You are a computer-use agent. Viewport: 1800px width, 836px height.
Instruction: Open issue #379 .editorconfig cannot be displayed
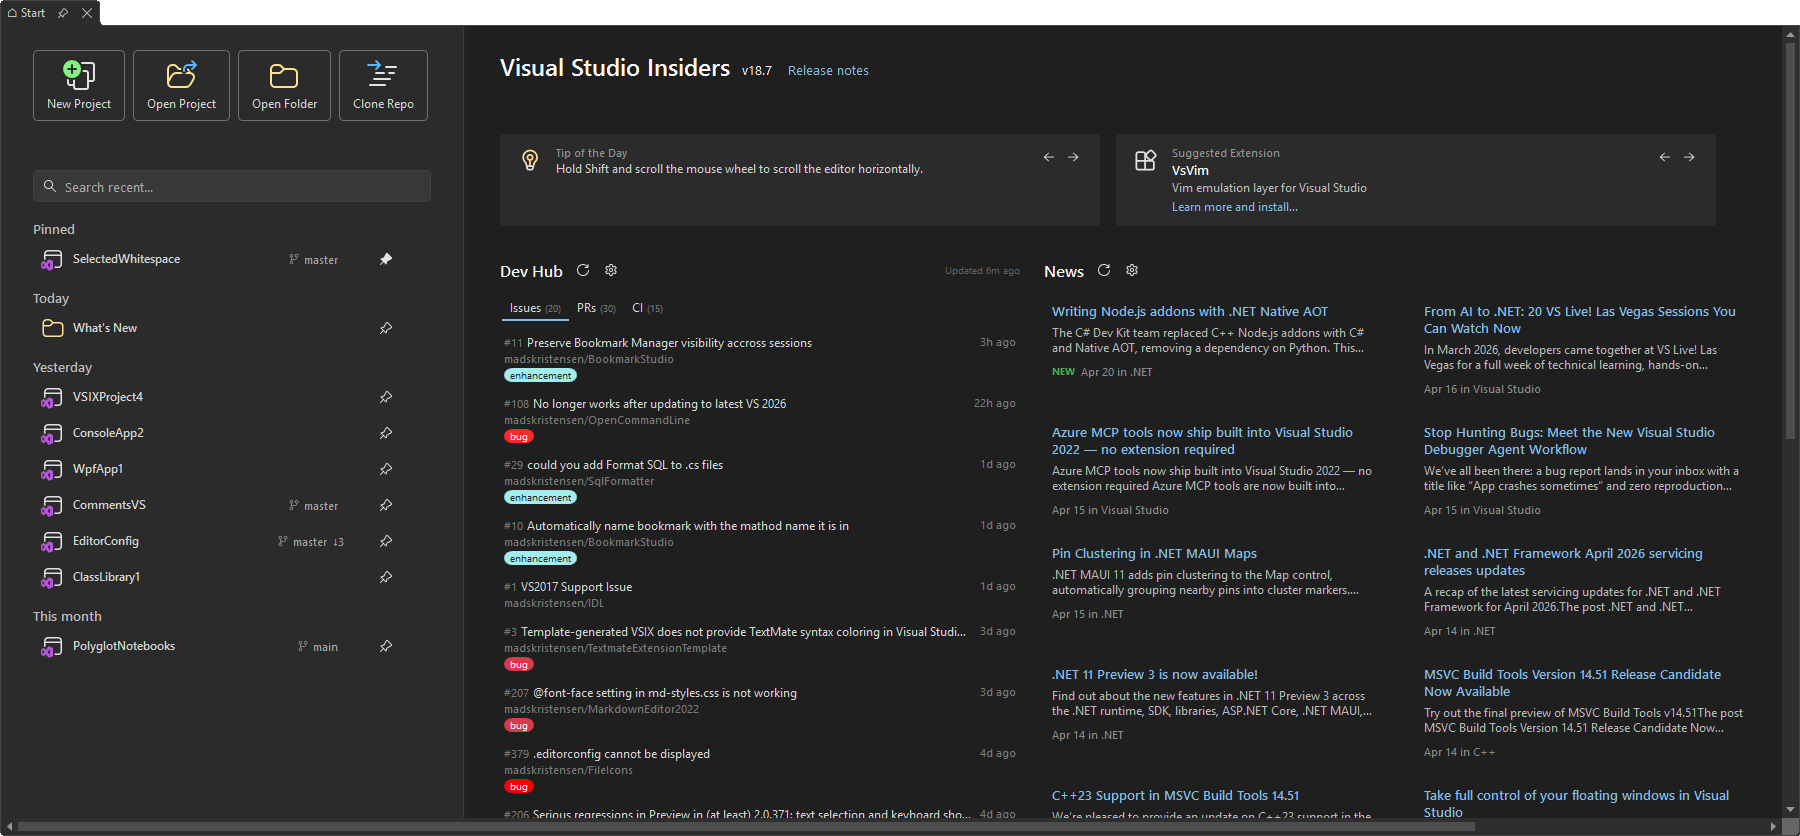[621, 754]
